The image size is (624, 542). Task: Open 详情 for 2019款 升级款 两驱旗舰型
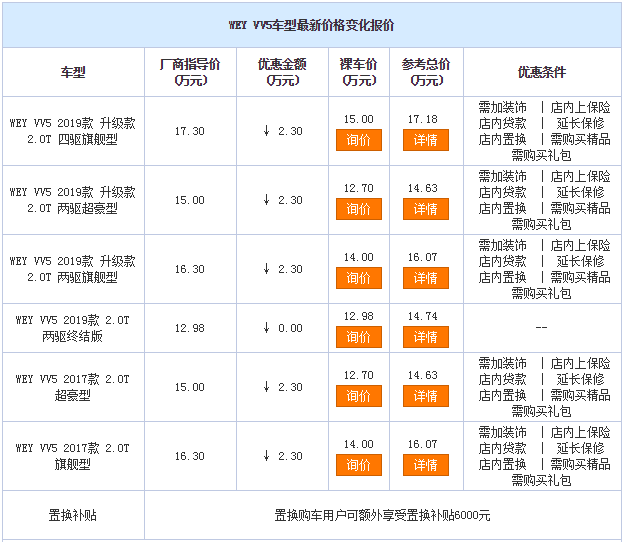point(425,278)
